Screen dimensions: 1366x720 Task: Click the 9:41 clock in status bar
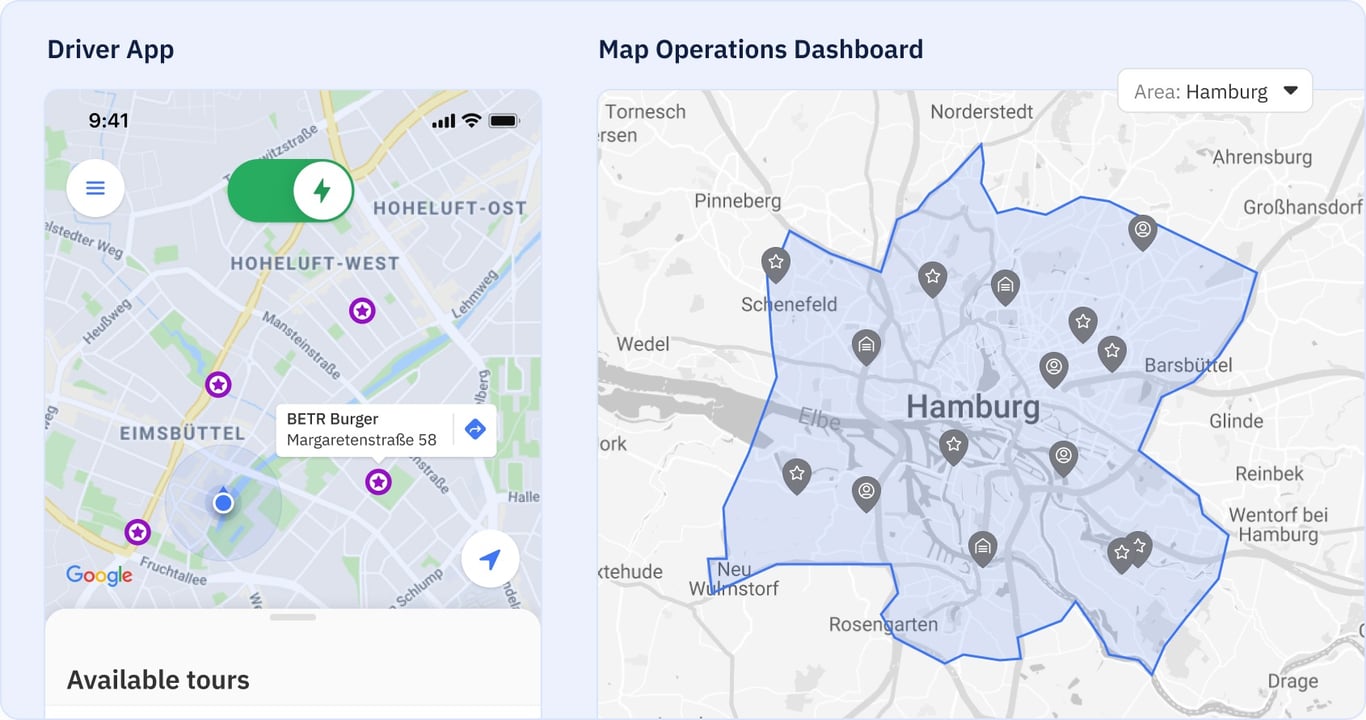pyautogui.click(x=108, y=121)
